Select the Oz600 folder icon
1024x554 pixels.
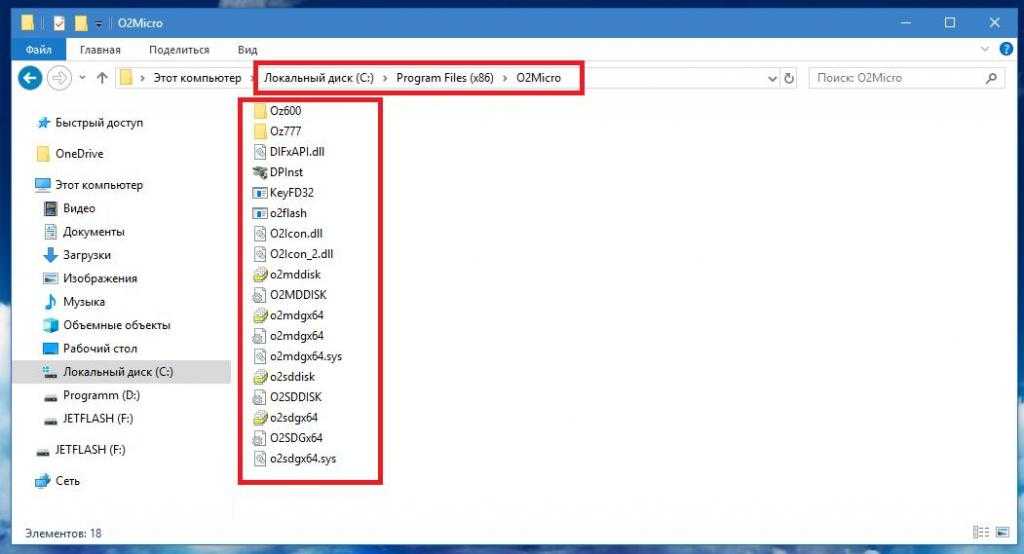260,110
